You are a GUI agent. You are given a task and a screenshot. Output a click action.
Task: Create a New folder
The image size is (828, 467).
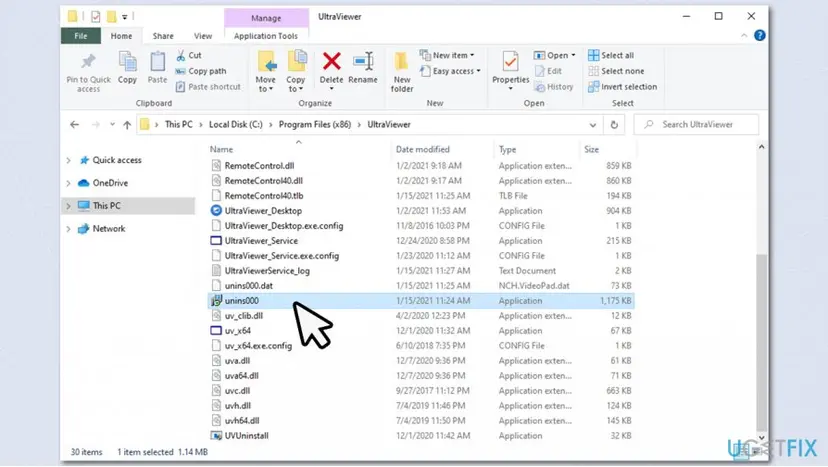(x=402, y=72)
